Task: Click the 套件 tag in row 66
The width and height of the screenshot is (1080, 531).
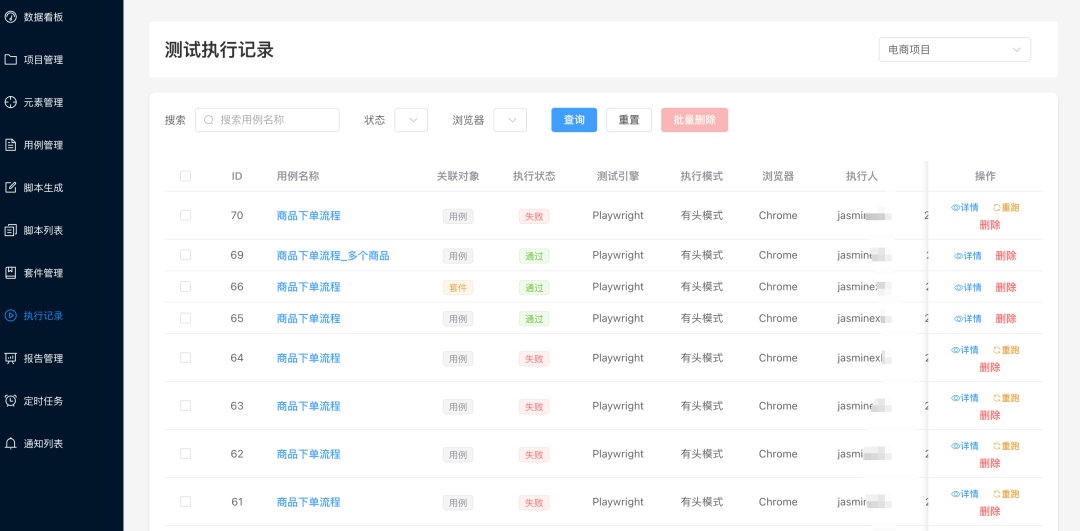Action: 458,287
